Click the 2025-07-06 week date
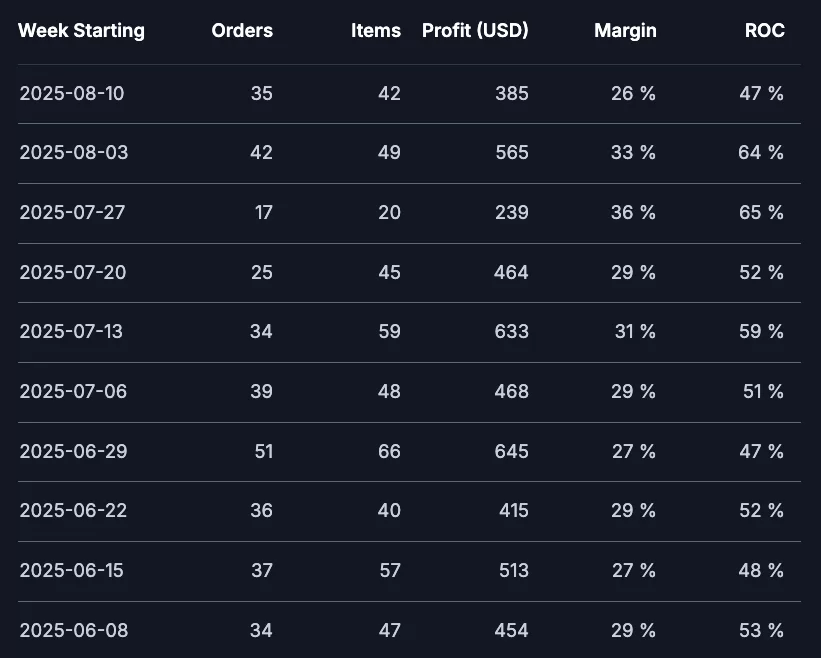 (x=73, y=392)
